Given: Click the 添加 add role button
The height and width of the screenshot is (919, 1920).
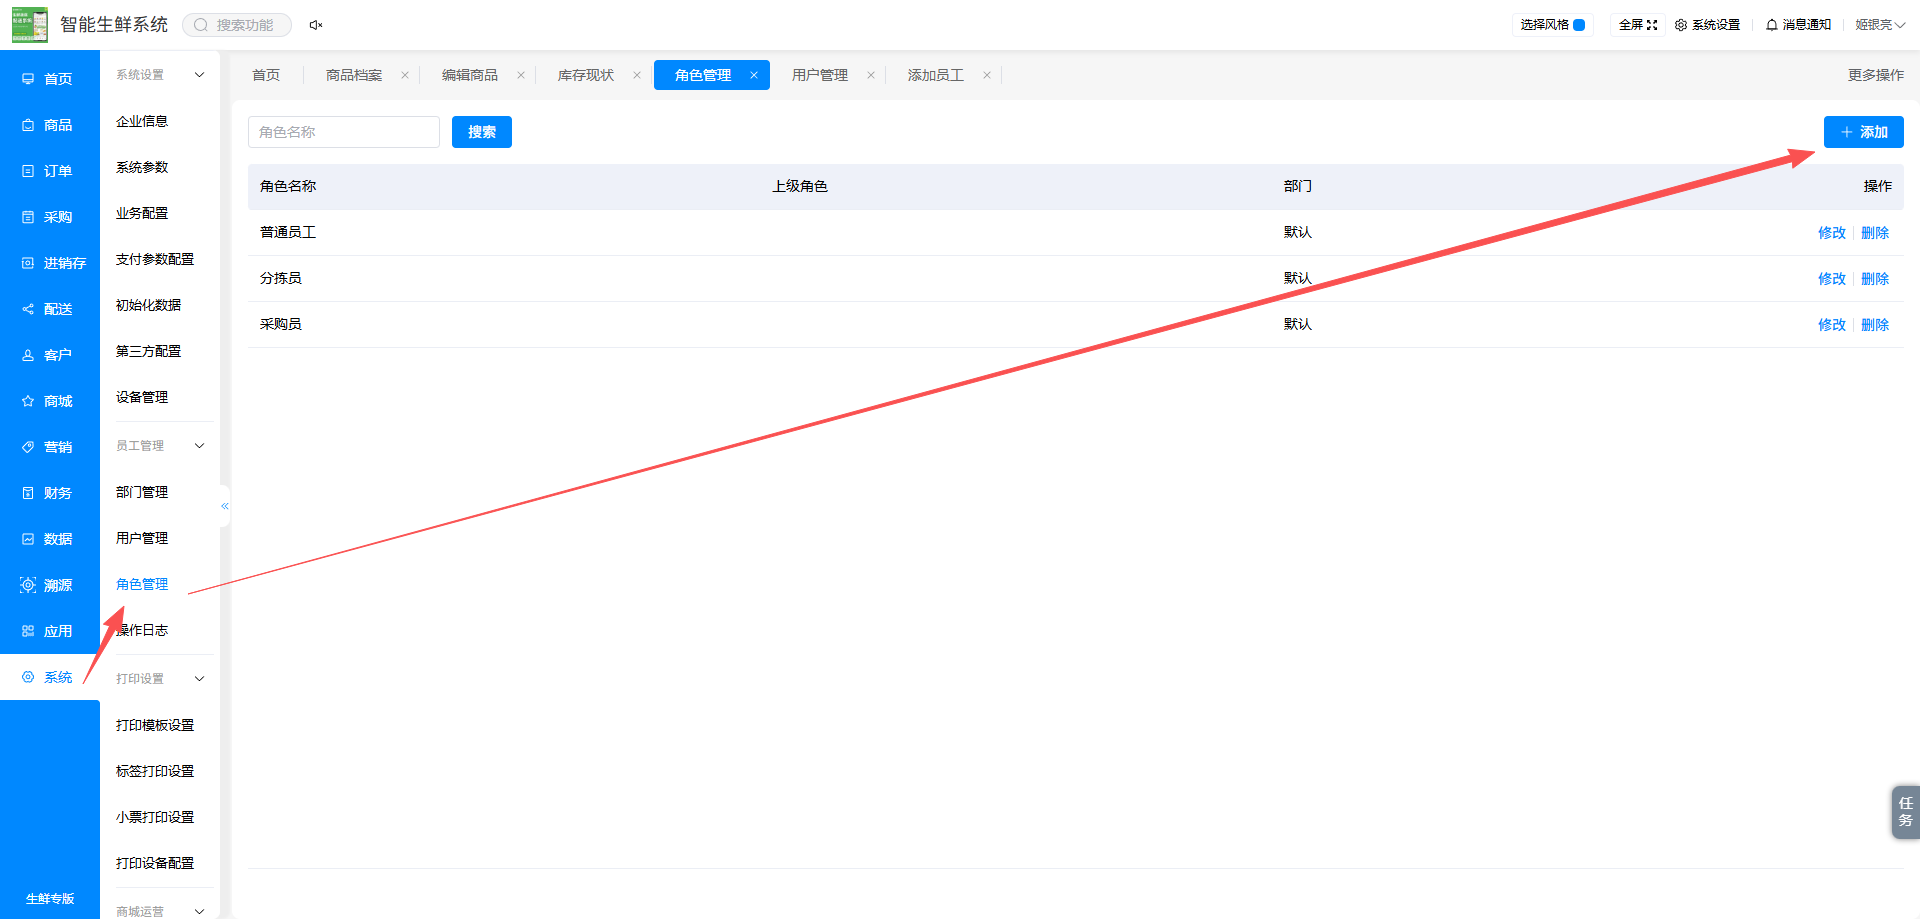Looking at the screenshot, I should (x=1864, y=132).
